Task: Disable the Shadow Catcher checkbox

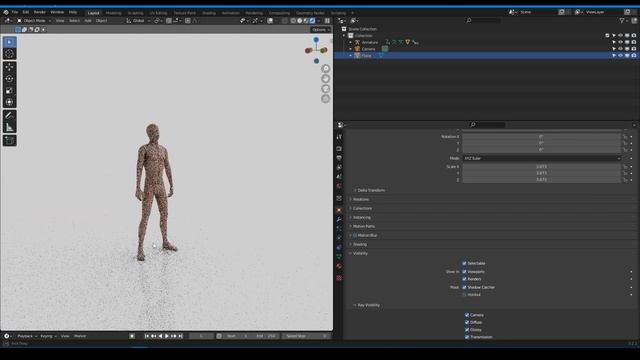Action: click(x=464, y=287)
